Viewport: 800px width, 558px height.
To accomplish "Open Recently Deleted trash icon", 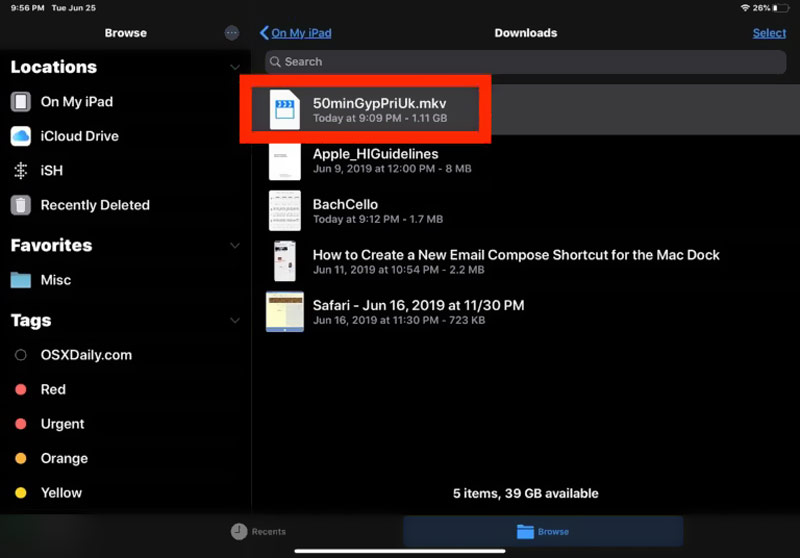I will click(20, 205).
